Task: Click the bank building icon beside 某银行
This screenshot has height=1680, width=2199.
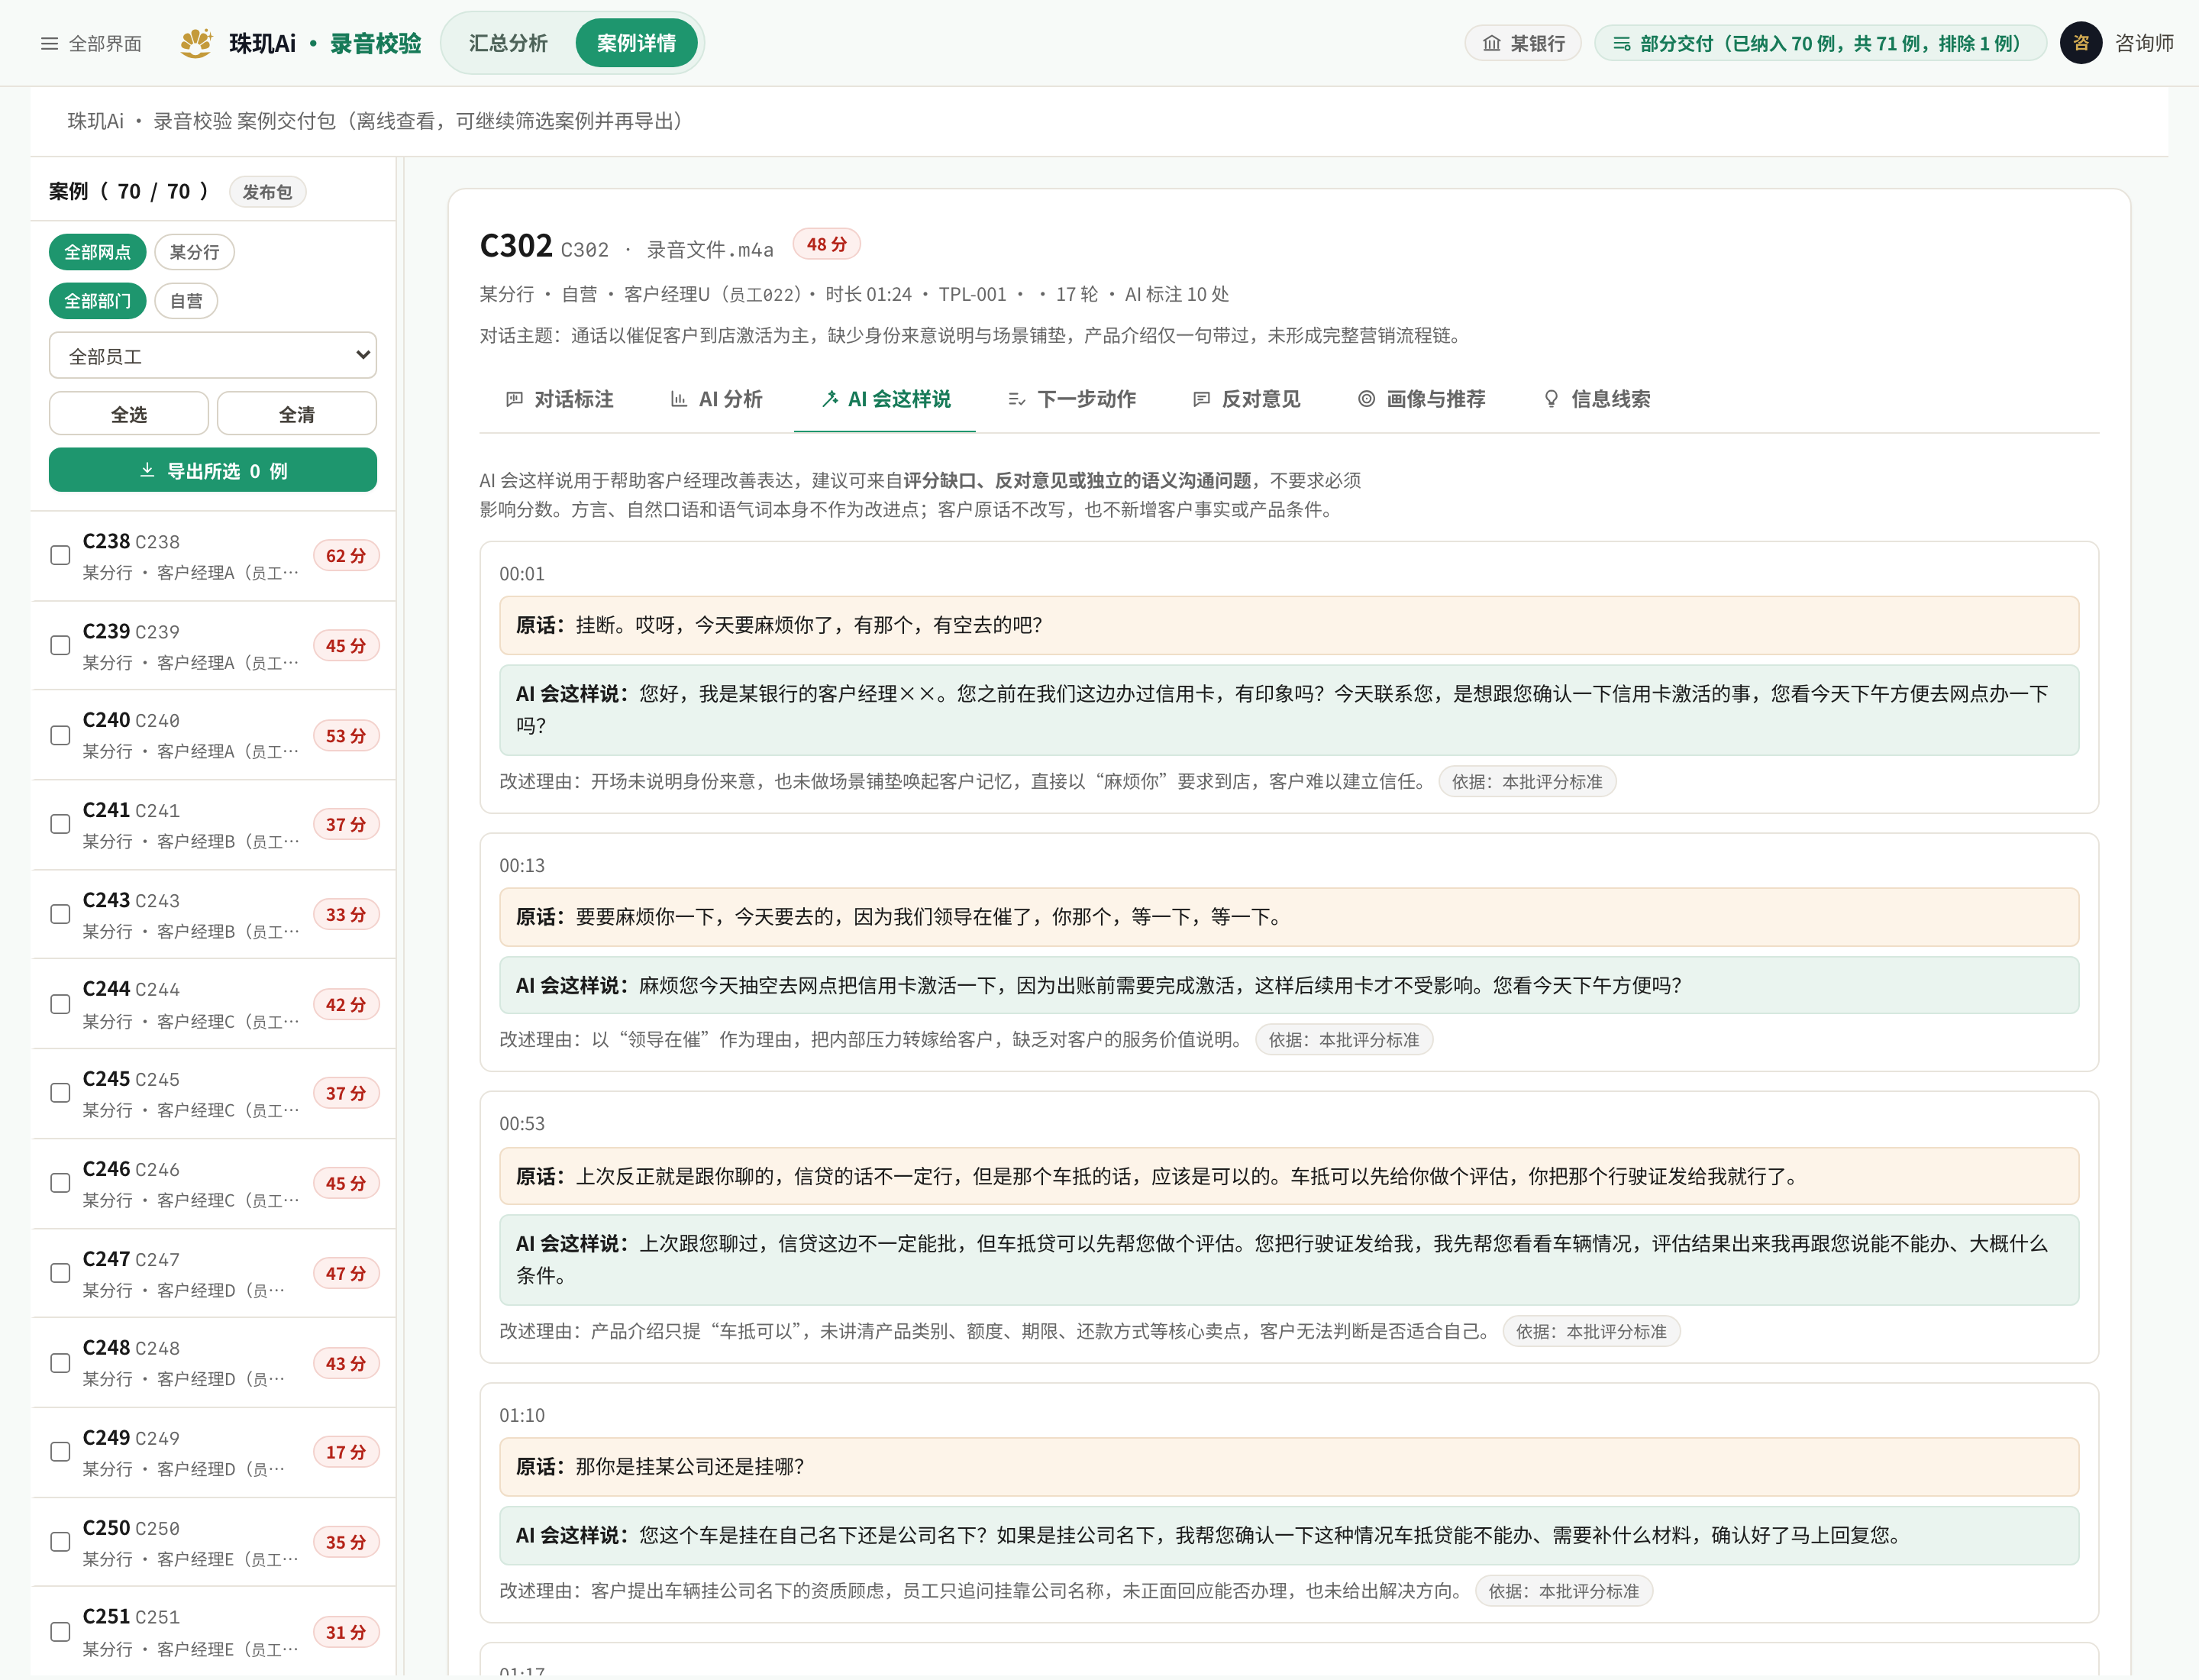Action: pos(1492,43)
